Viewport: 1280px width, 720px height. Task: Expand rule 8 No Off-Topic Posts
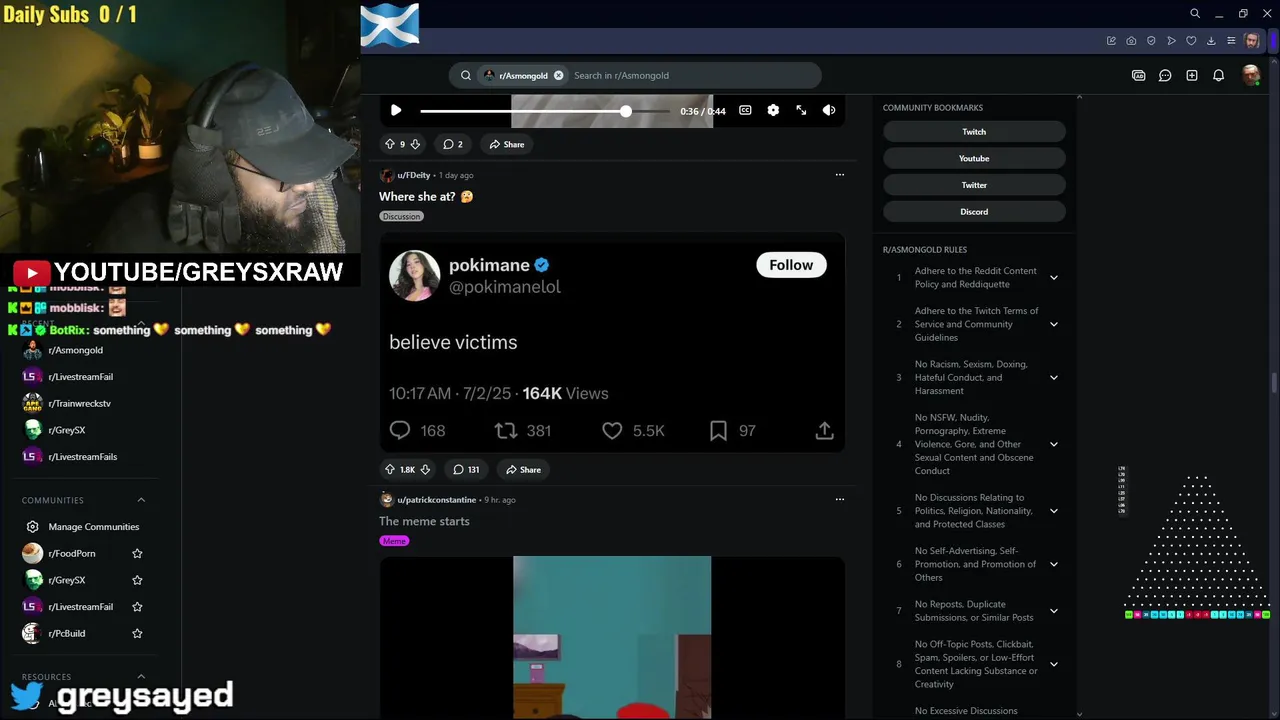pyautogui.click(x=1053, y=664)
